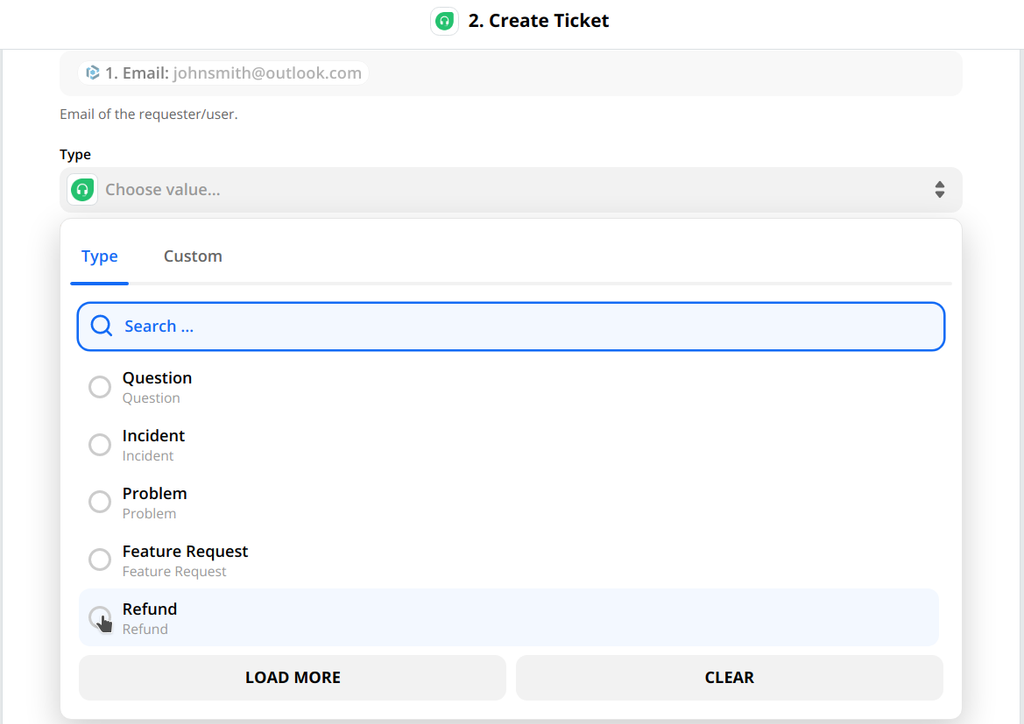
Task: Select the Refund radio button
Action: [99, 617]
